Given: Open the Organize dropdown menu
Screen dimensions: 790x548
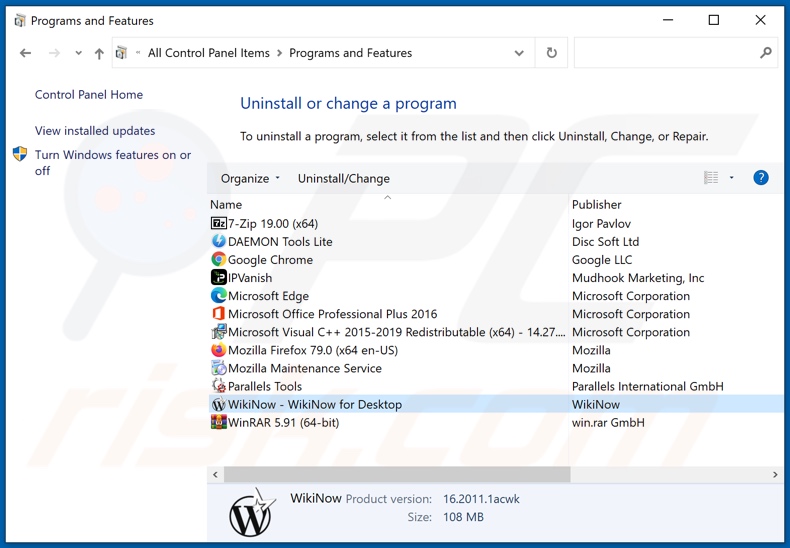Looking at the screenshot, I should click(x=250, y=178).
